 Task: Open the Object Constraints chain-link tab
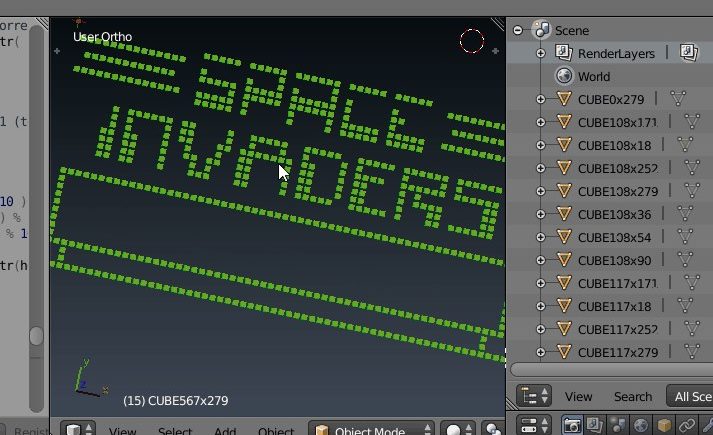[x=687, y=425]
